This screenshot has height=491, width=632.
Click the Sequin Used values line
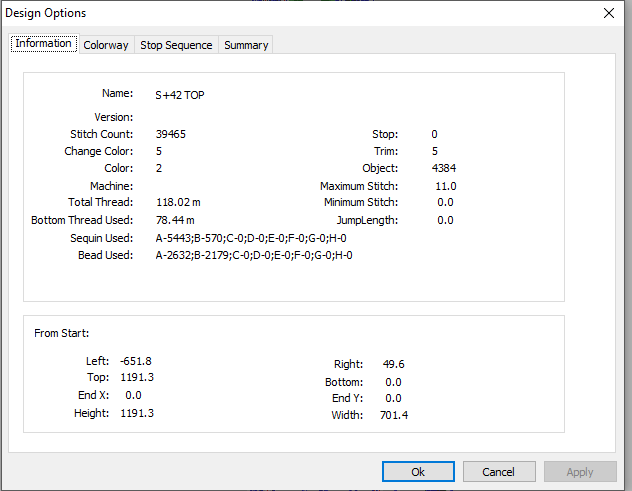pos(251,238)
